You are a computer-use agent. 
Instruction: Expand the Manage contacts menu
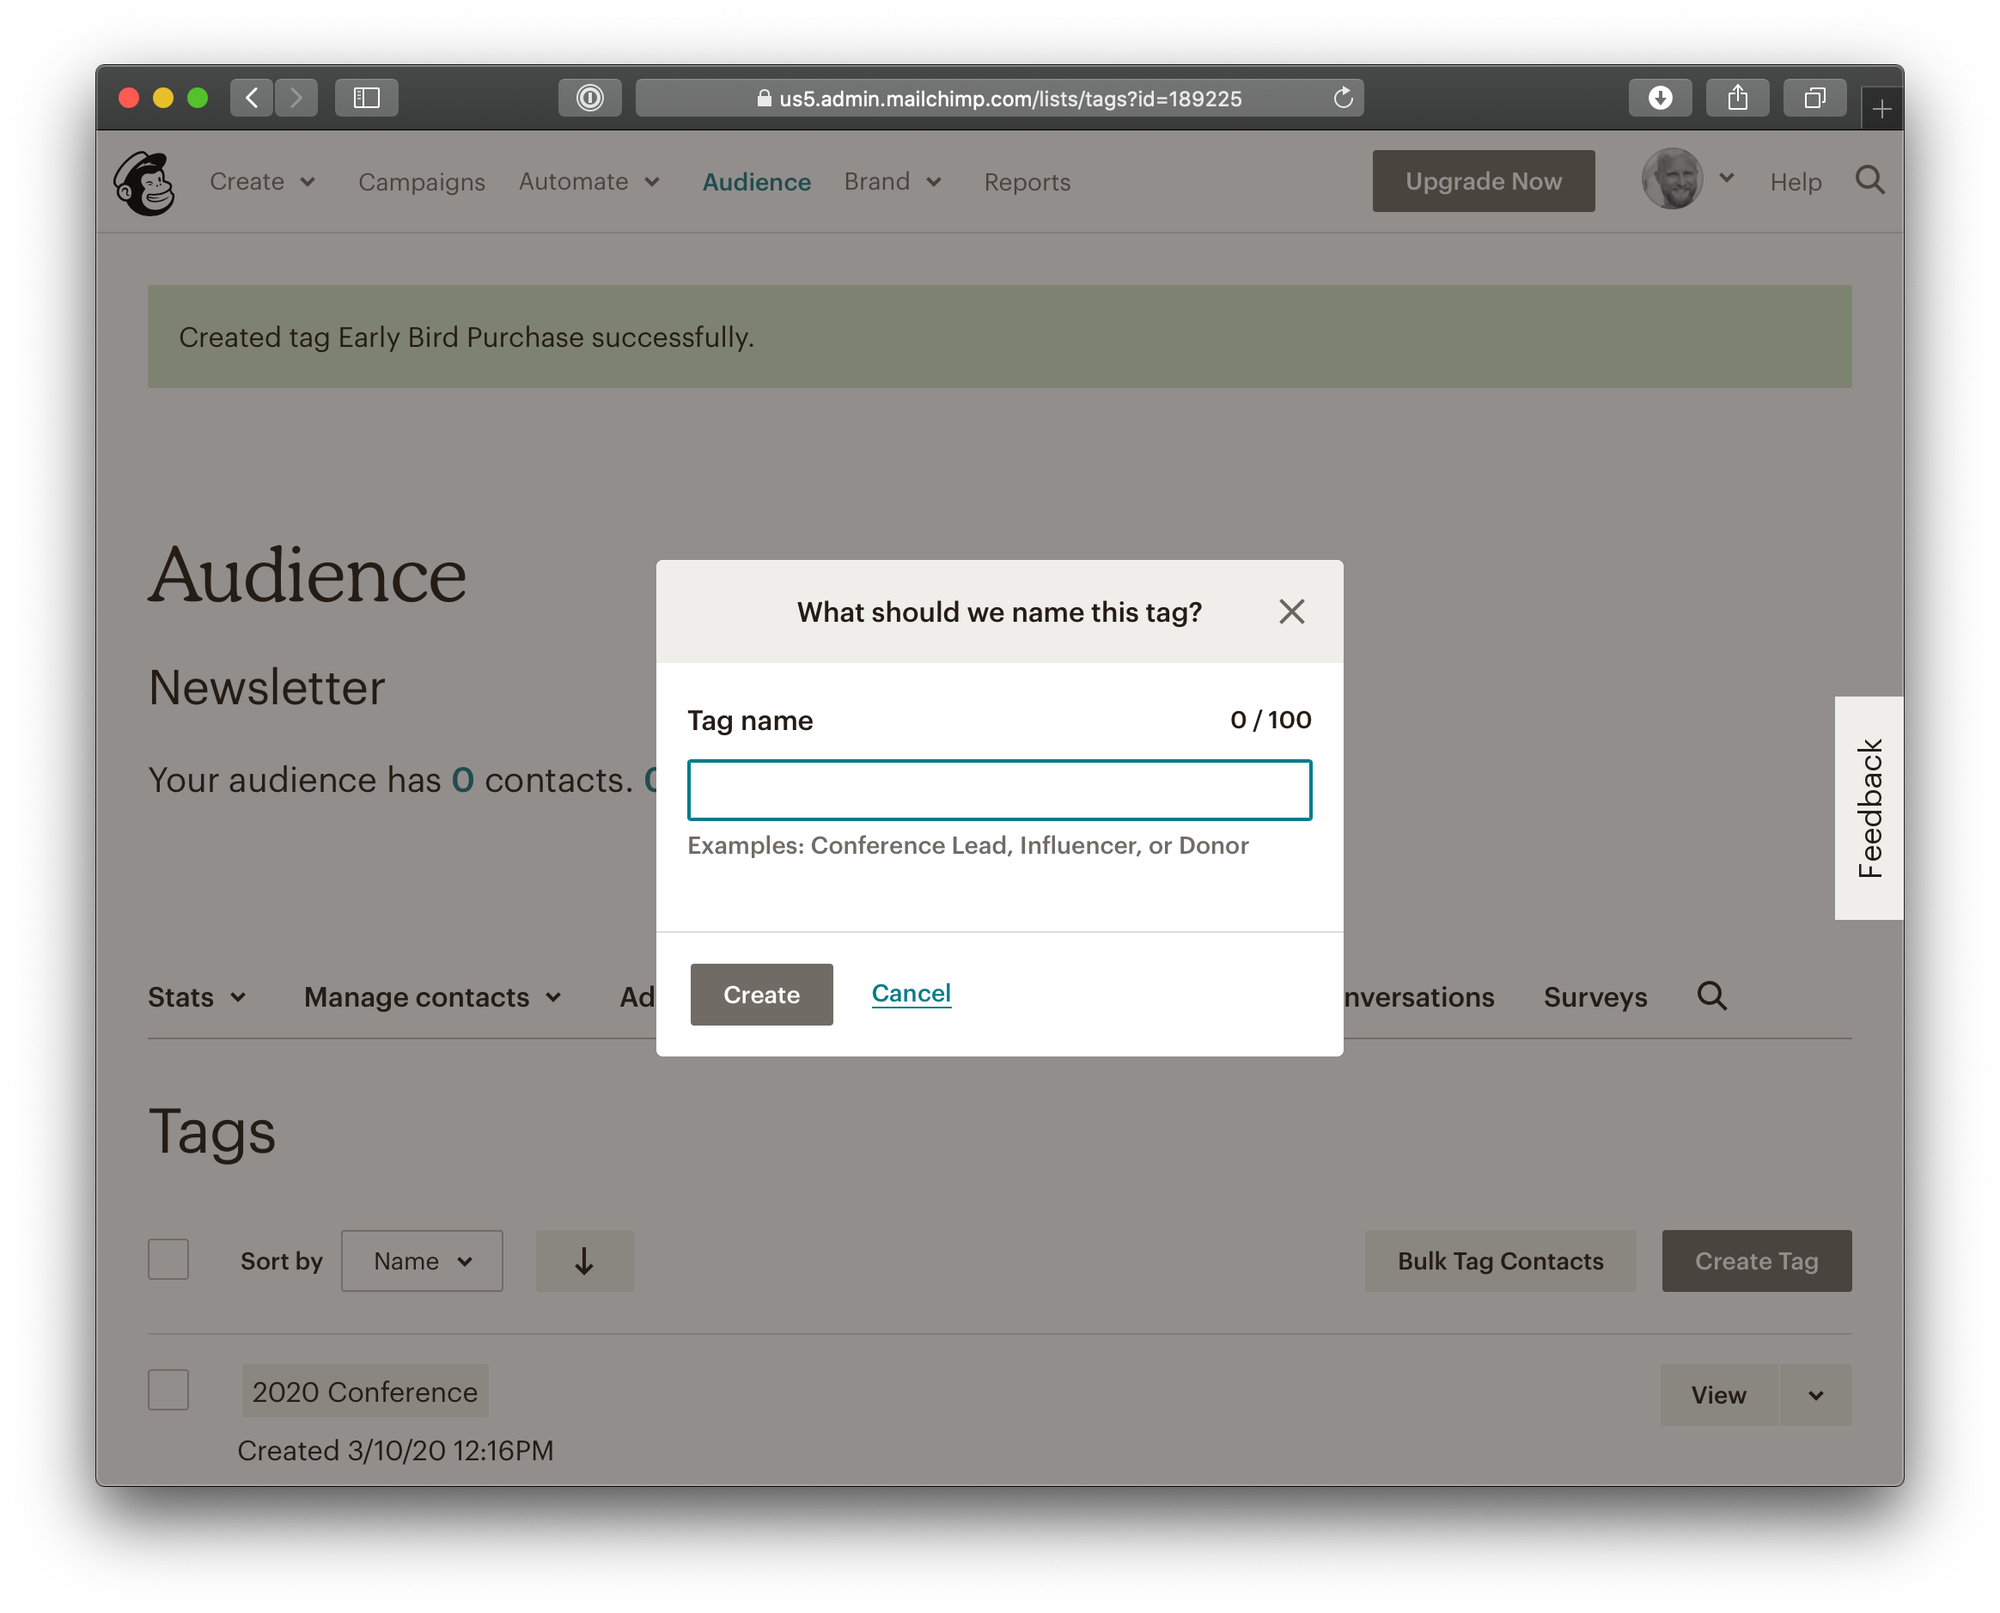[x=433, y=997]
